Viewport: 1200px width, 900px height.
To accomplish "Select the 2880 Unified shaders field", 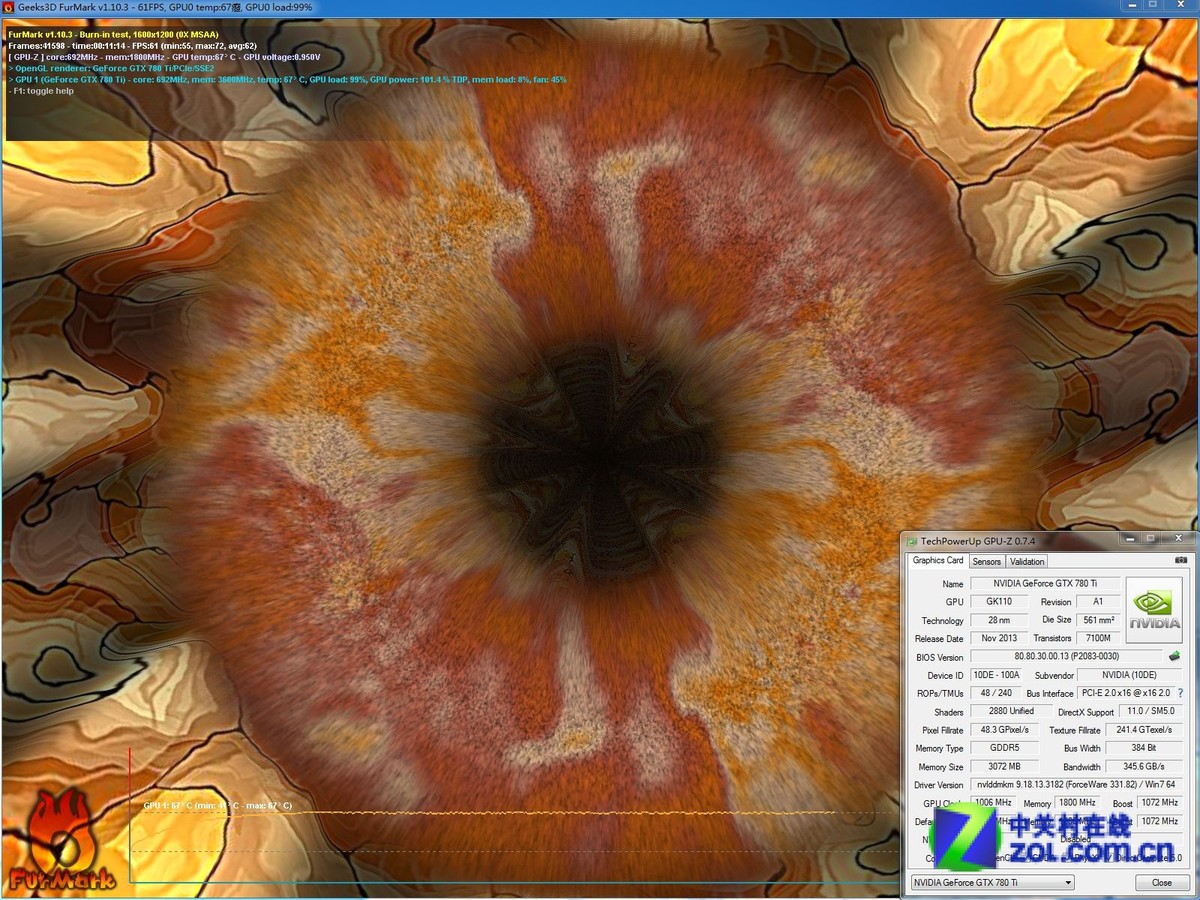I will click(1011, 712).
